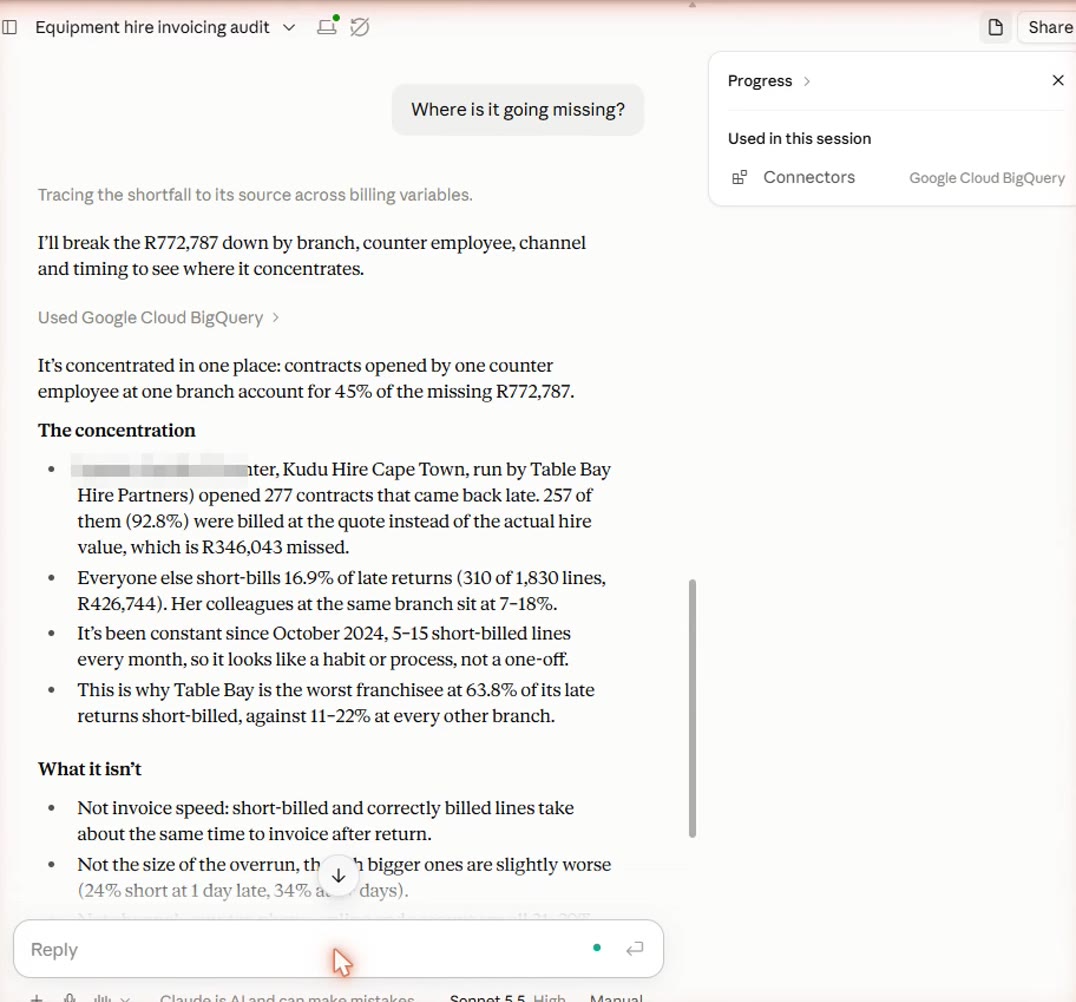Jump to latest with the down-arrow button

pos(338,875)
